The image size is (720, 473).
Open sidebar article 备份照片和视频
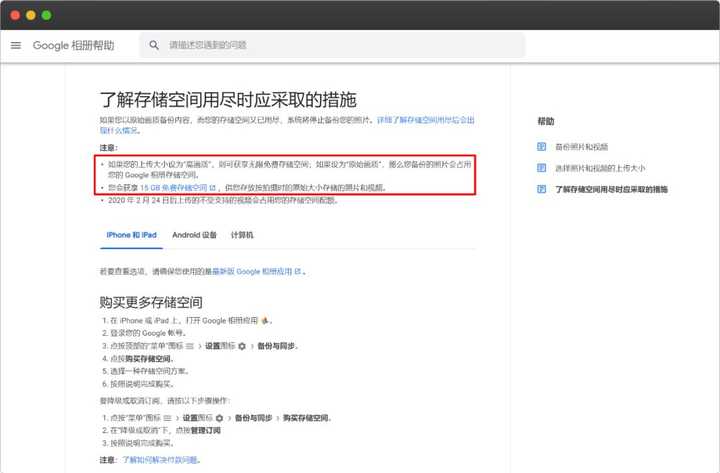tap(581, 147)
